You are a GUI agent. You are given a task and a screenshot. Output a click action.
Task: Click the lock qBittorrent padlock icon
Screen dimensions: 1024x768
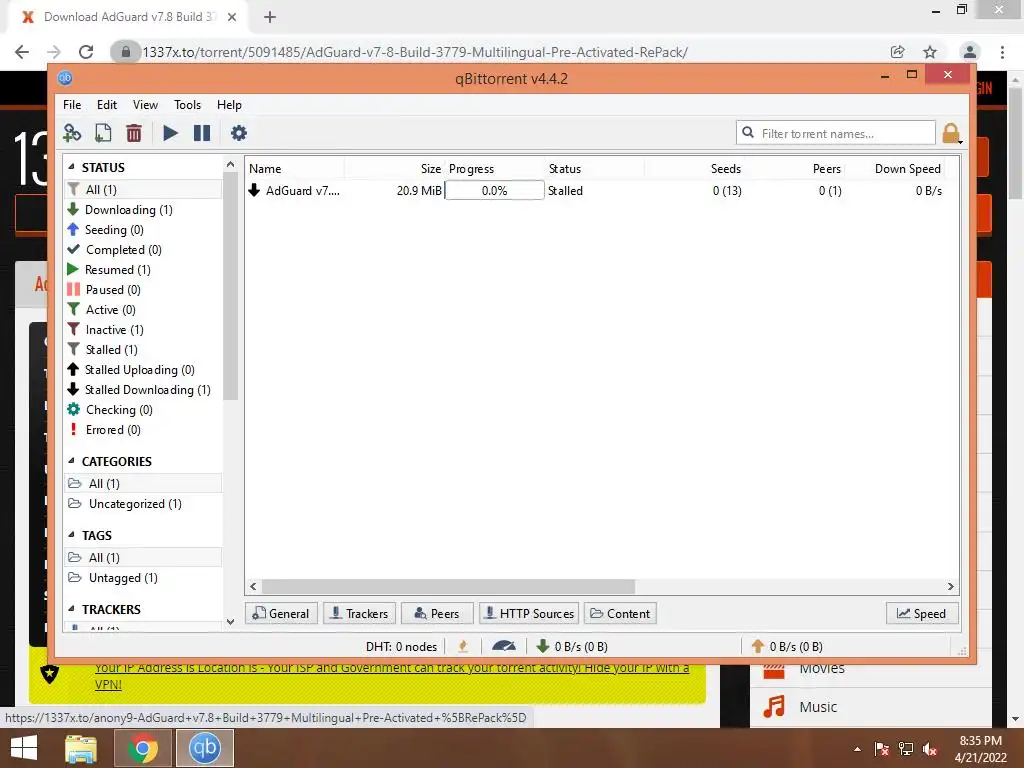pos(952,133)
